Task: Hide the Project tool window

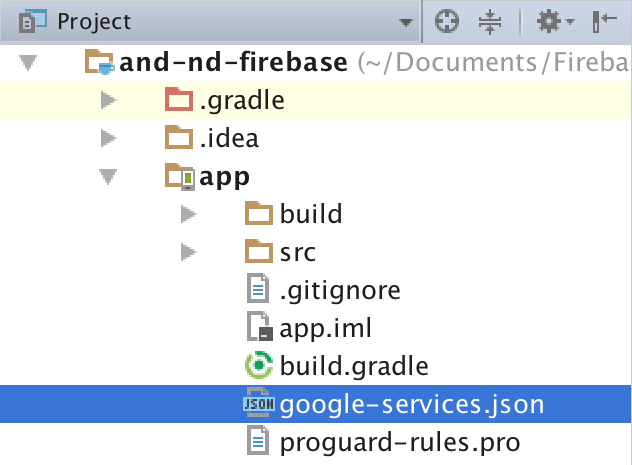Action: [604, 21]
